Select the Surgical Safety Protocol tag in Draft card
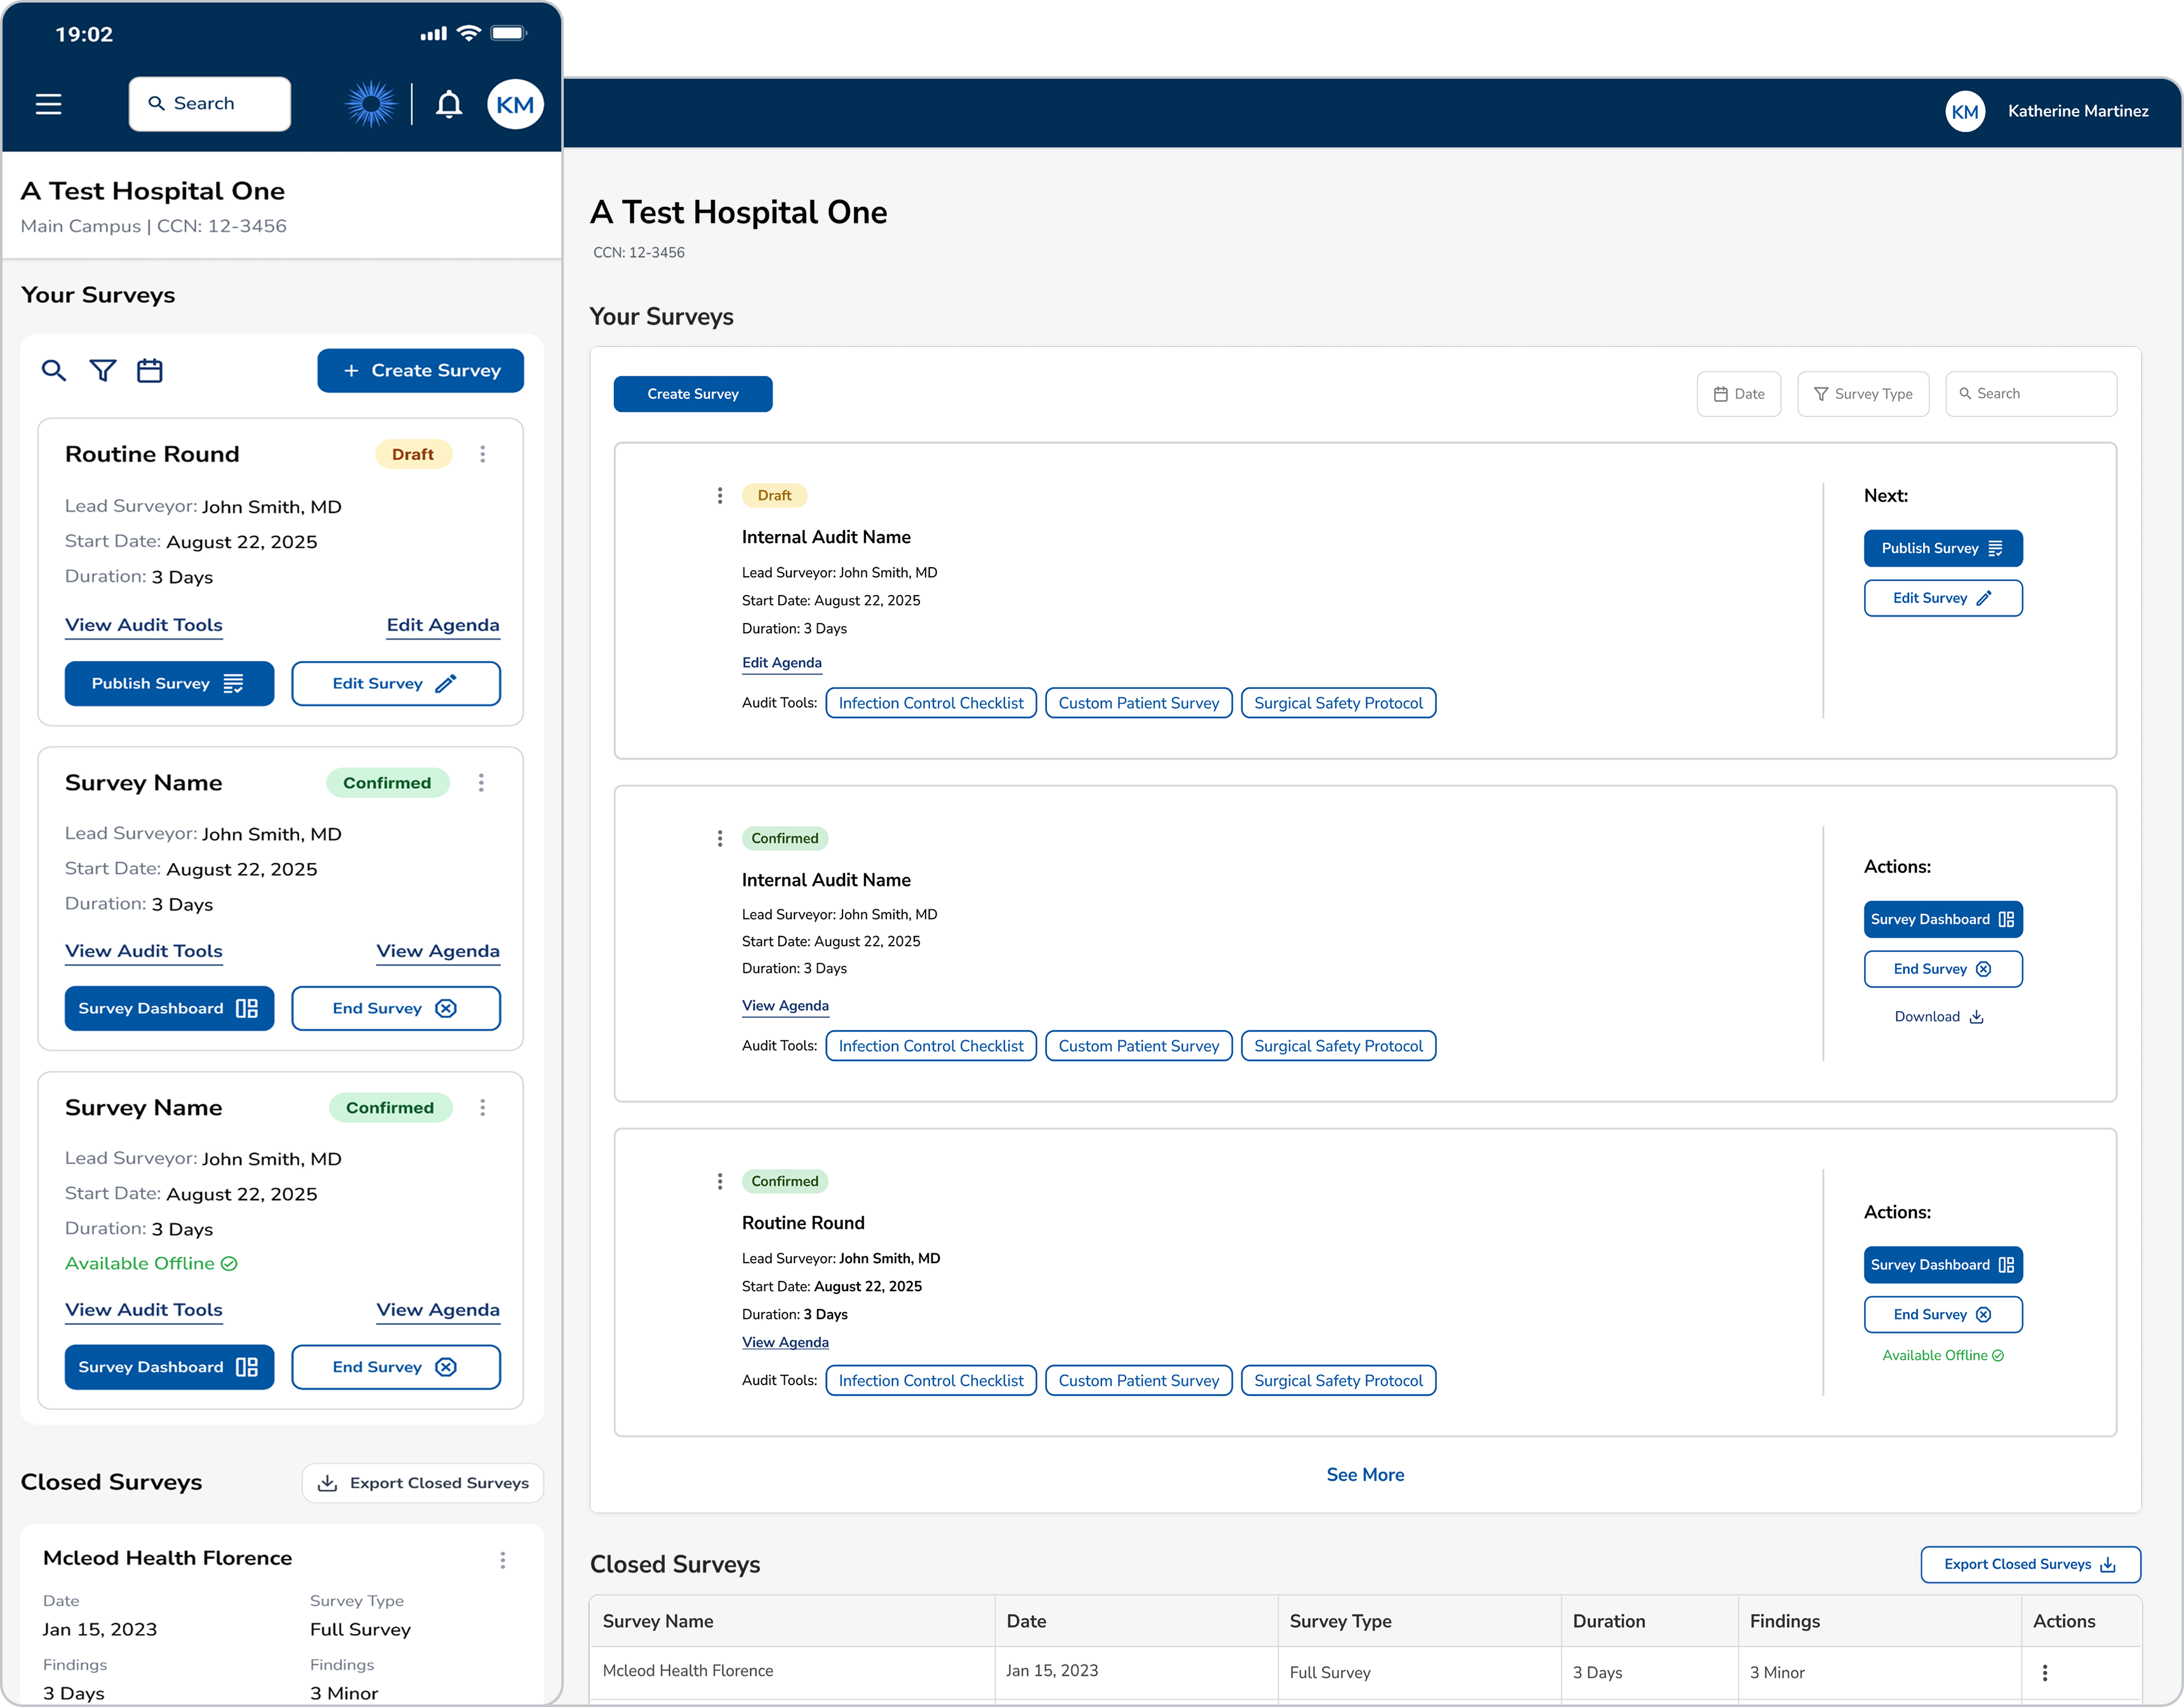This screenshot has height=1707, width=2184. pyautogui.click(x=1338, y=703)
